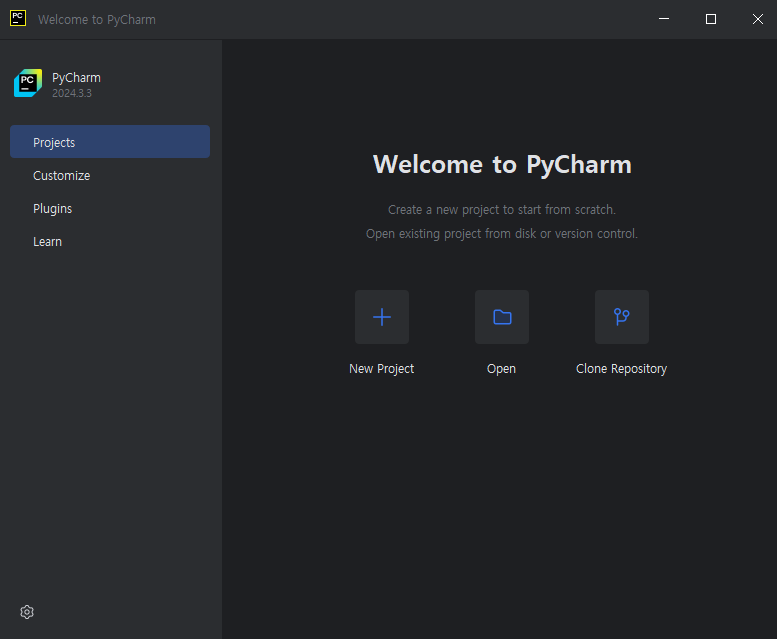Viewport: 777px width, 639px height.
Task: Maximize the Welcome to PyCharm window
Action: point(711,19)
